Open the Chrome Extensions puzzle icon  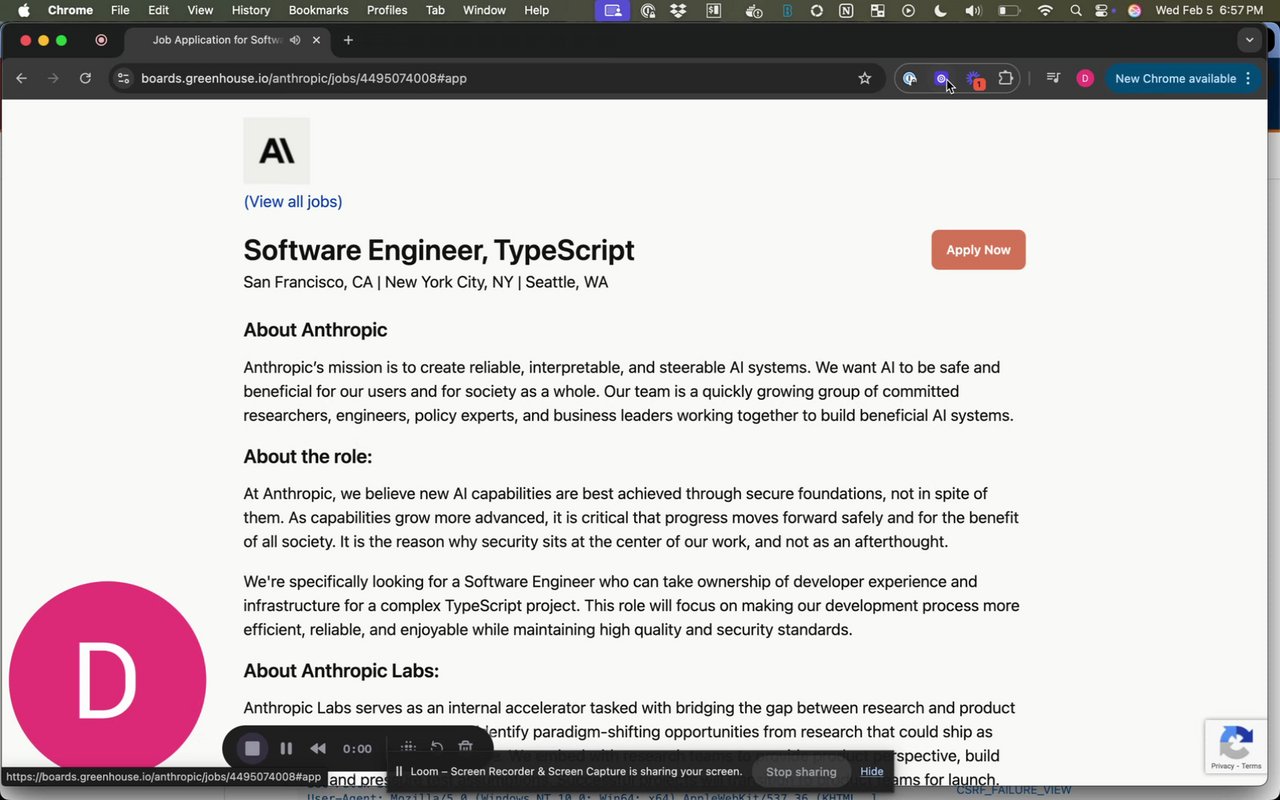1006,78
